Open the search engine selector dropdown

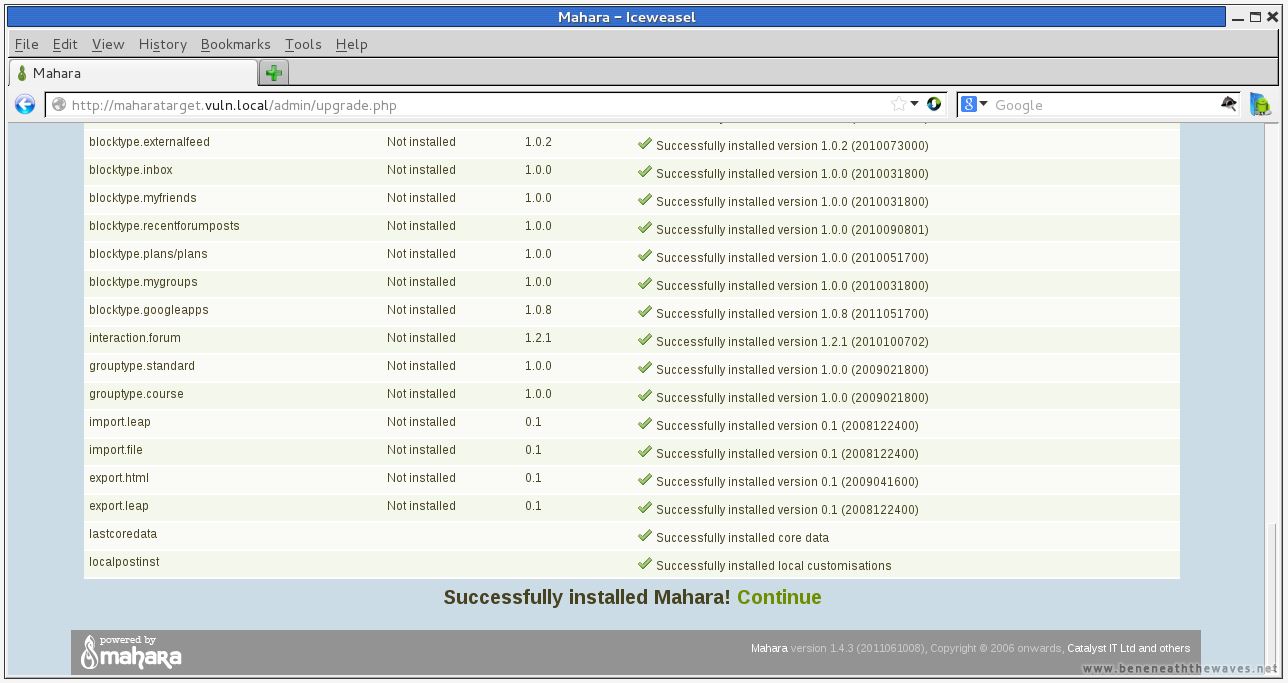pos(983,104)
